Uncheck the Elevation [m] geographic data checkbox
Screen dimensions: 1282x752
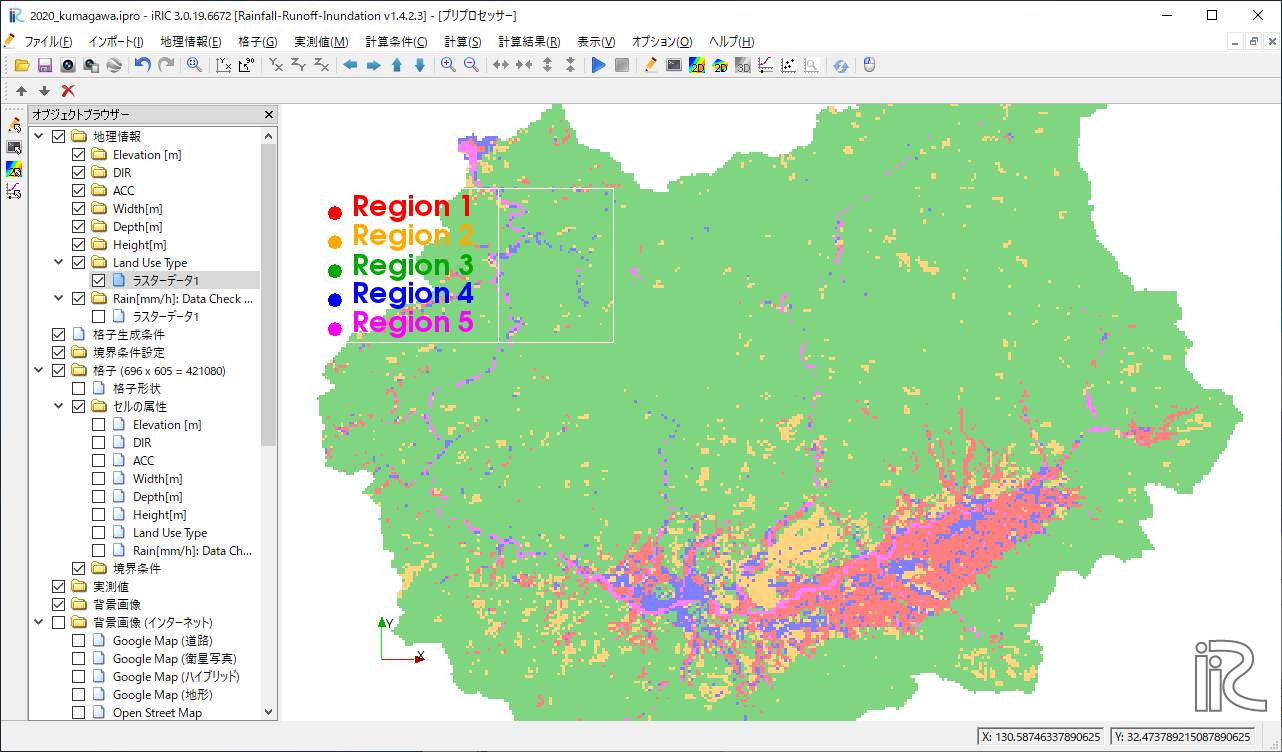[78, 155]
